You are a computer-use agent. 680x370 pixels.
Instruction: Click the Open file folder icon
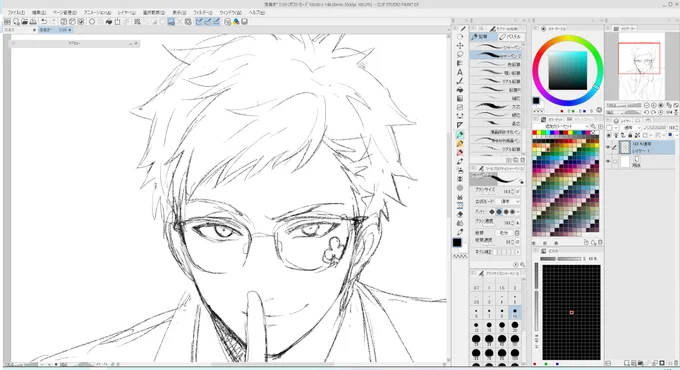coord(24,21)
